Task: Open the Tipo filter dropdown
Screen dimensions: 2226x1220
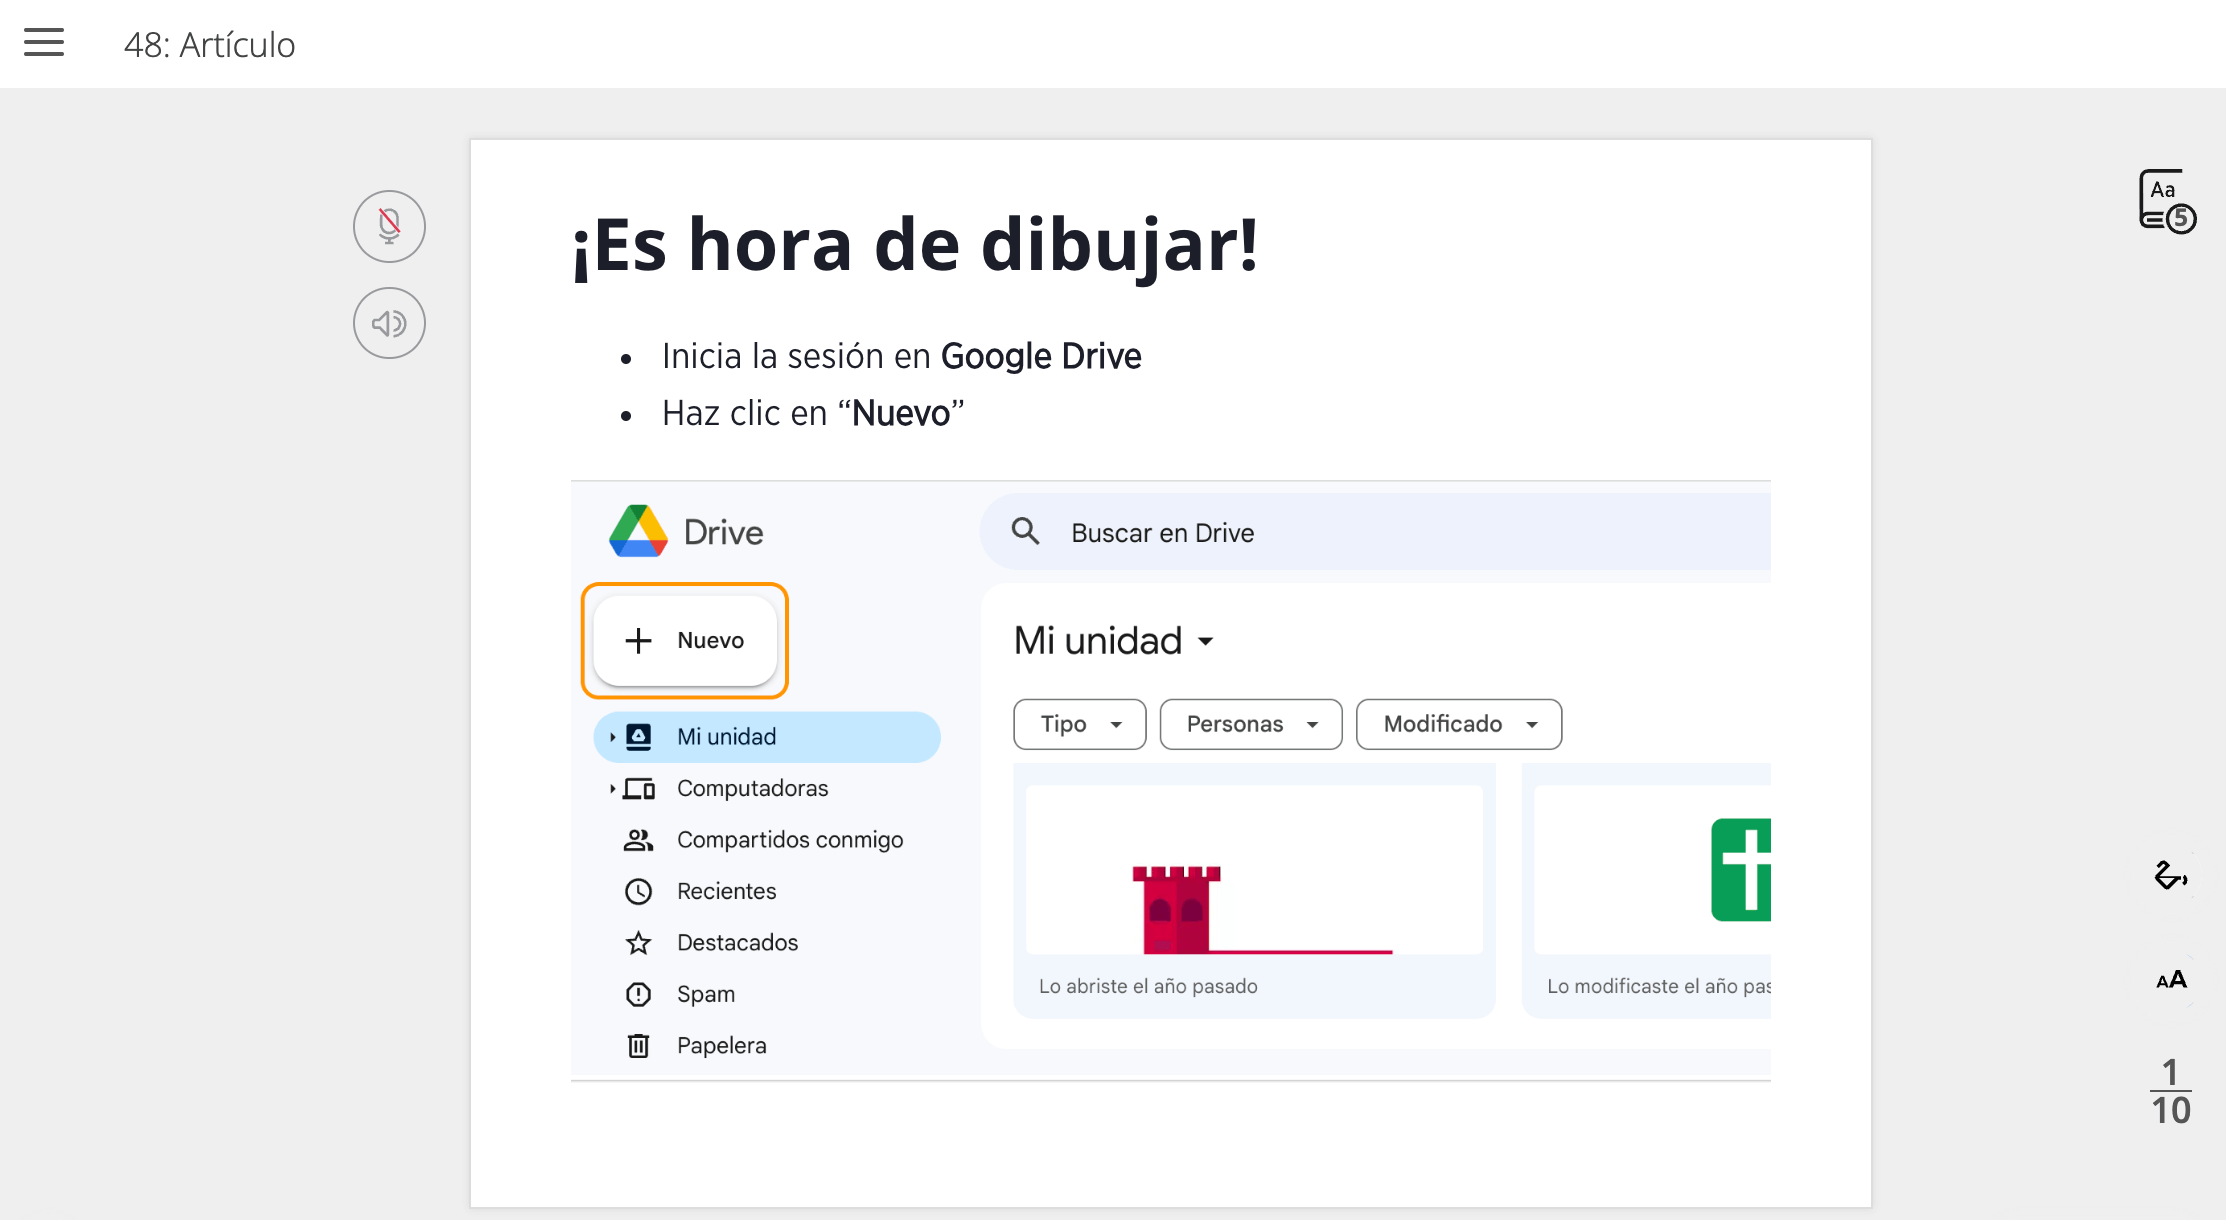Action: tap(1079, 724)
